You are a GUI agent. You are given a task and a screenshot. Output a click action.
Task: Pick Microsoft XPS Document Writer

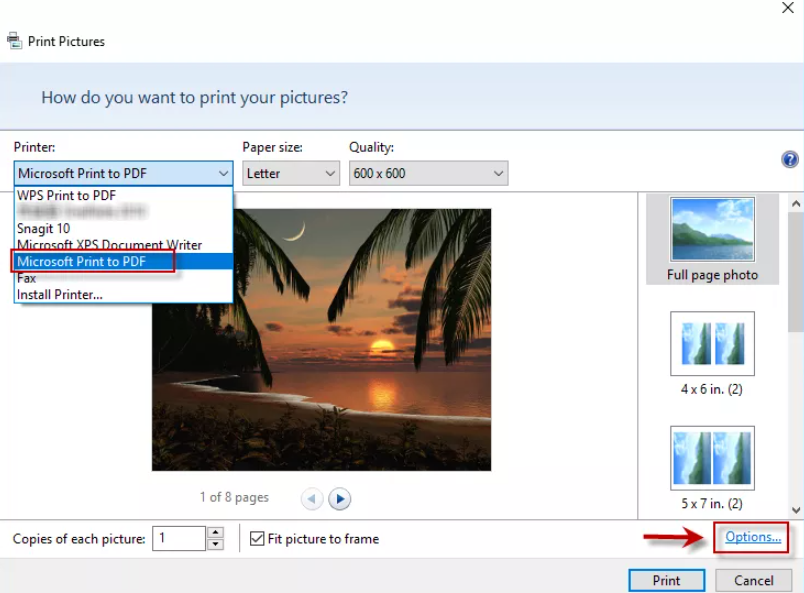[110, 245]
